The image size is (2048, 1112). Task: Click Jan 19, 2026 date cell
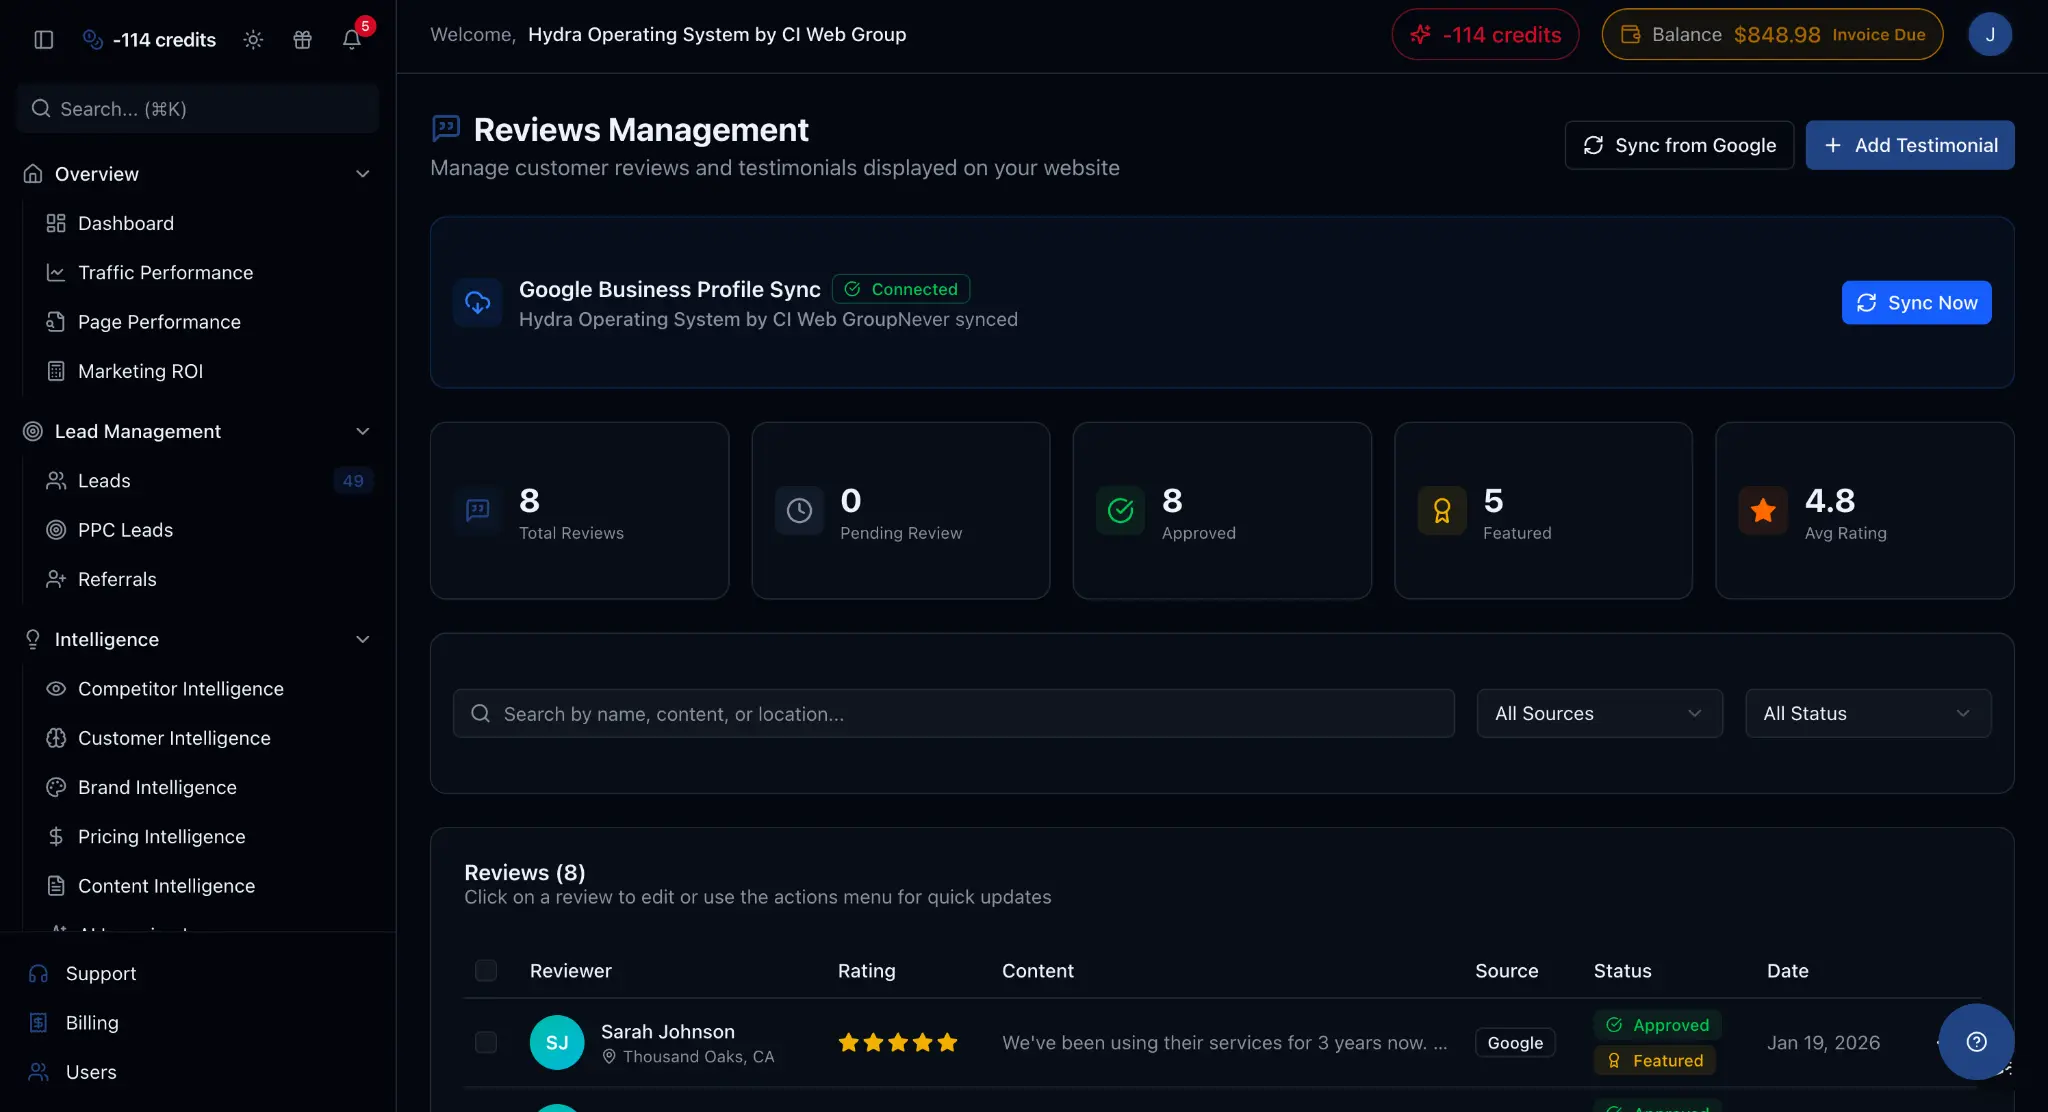(x=1823, y=1042)
